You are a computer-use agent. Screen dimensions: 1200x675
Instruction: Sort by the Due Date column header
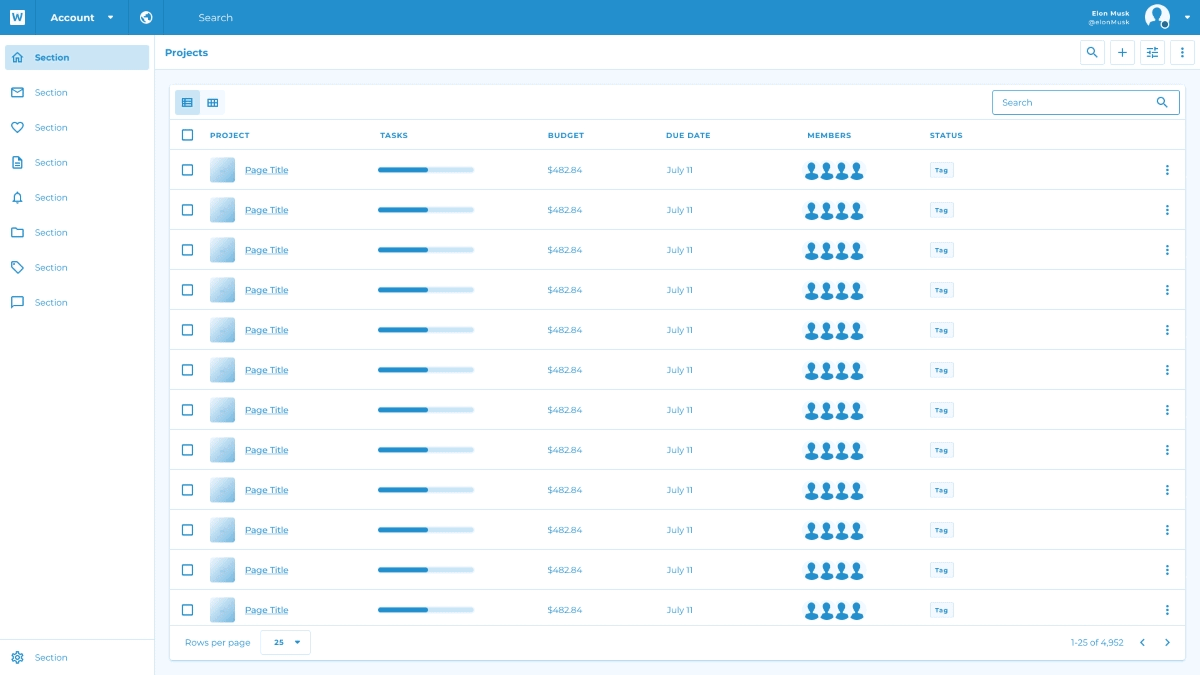688,135
